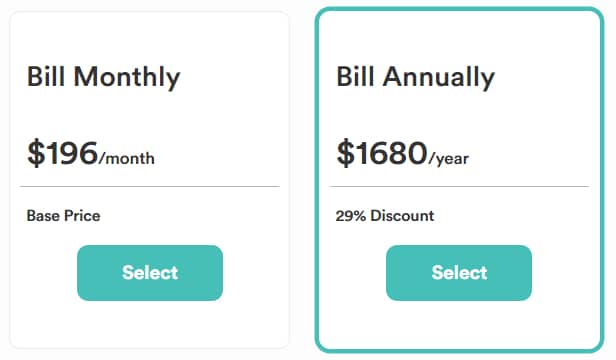The image size is (616, 360).
Task: Click Select button under Bill Monthly
Action: pos(150,273)
